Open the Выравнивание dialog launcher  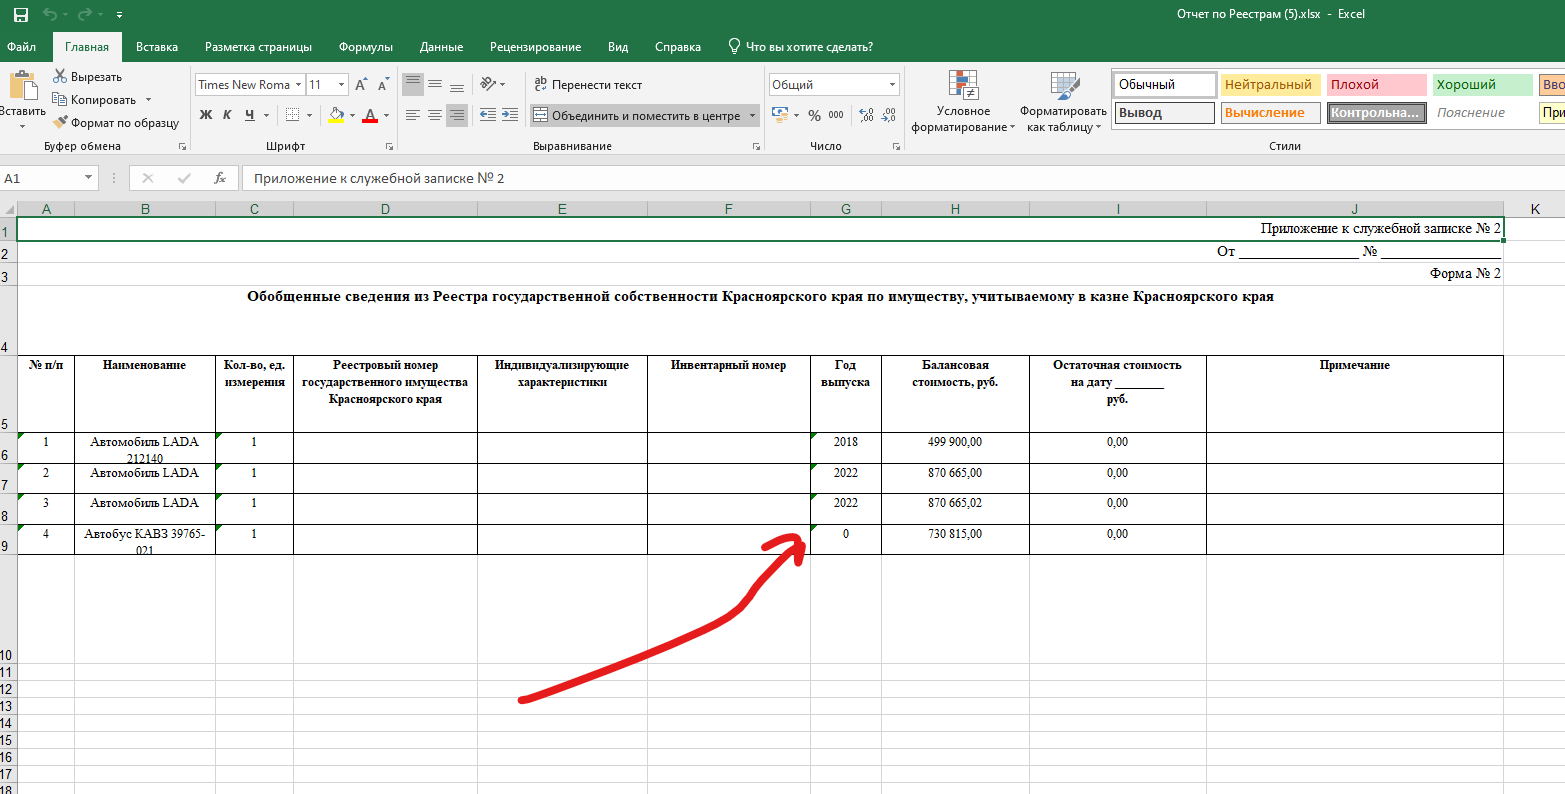click(756, 147)
